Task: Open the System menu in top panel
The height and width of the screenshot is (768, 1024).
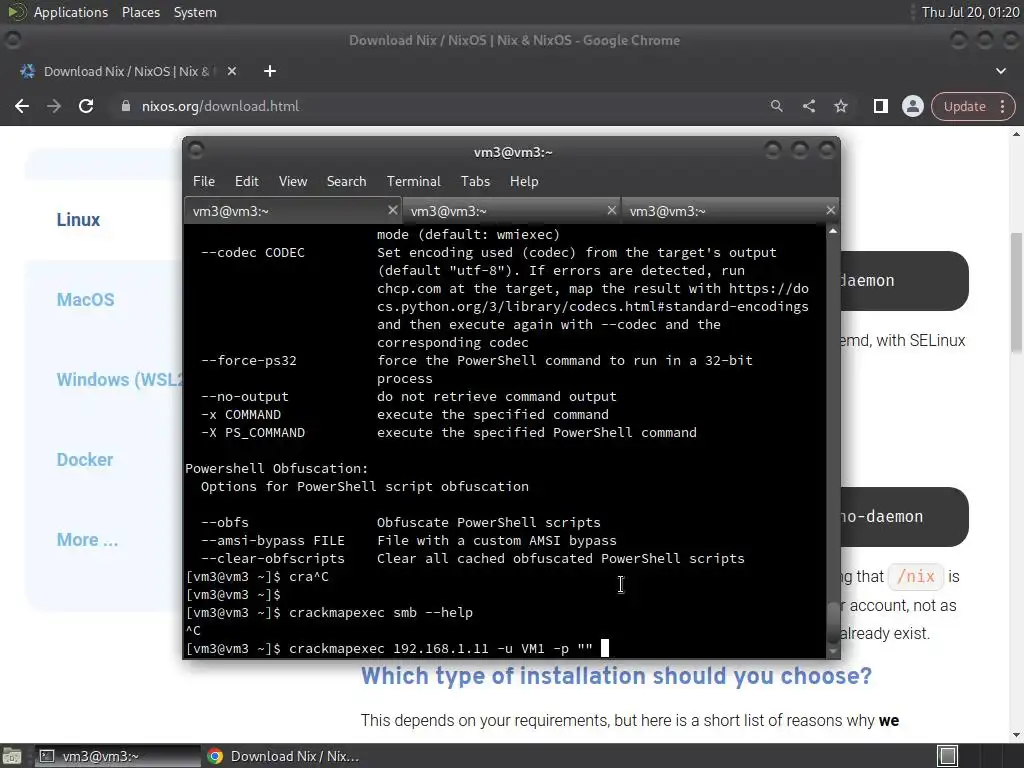Action: pyautogui.click(x=195, y=12)
